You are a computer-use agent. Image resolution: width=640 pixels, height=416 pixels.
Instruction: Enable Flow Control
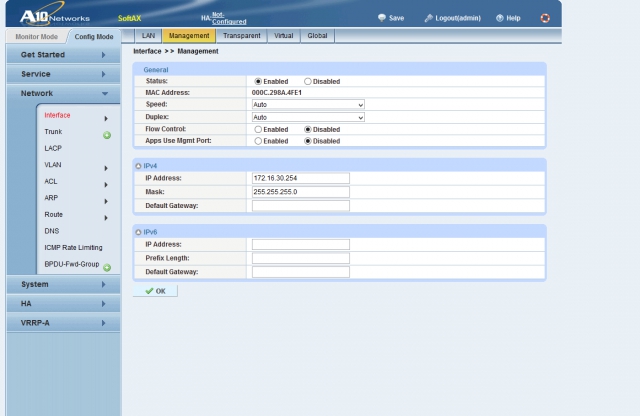point(258,129)
